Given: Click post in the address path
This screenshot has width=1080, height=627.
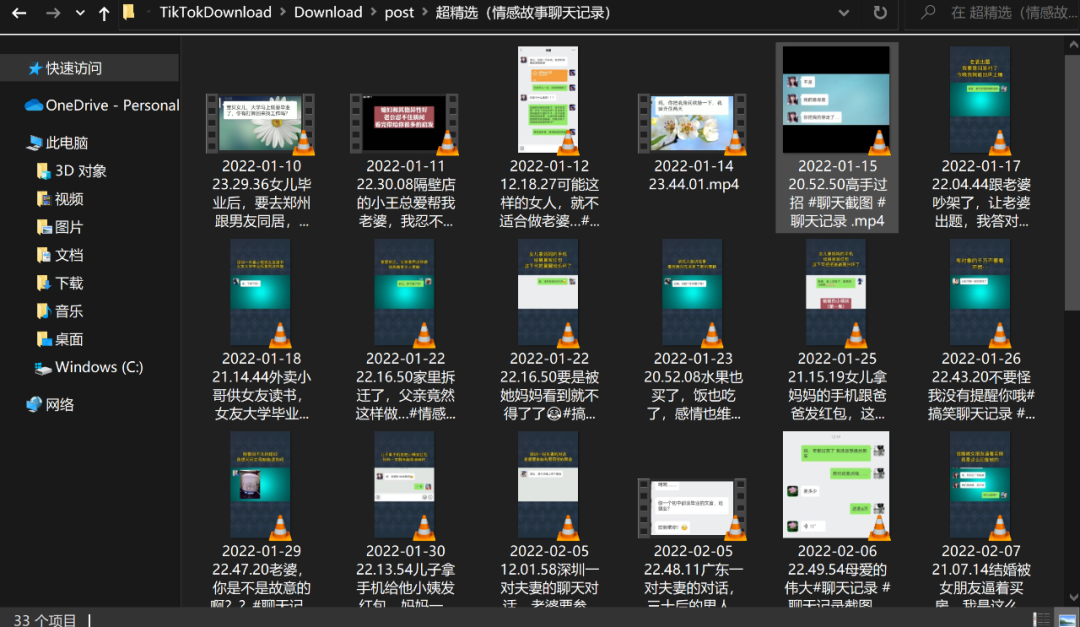Looking at the screenshot, I should pos(399,12).
